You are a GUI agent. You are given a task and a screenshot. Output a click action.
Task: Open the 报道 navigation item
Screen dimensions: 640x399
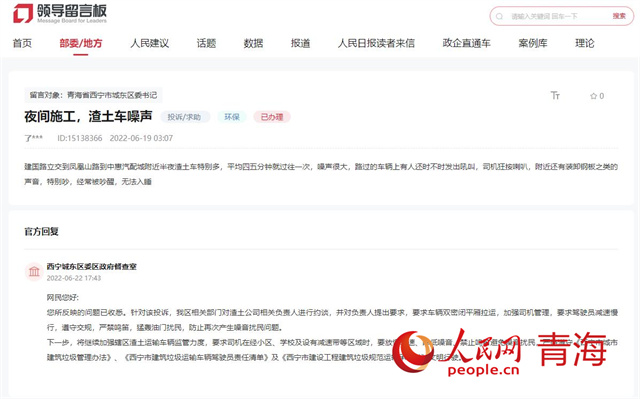pyautogui.click(x=300, y=43)
